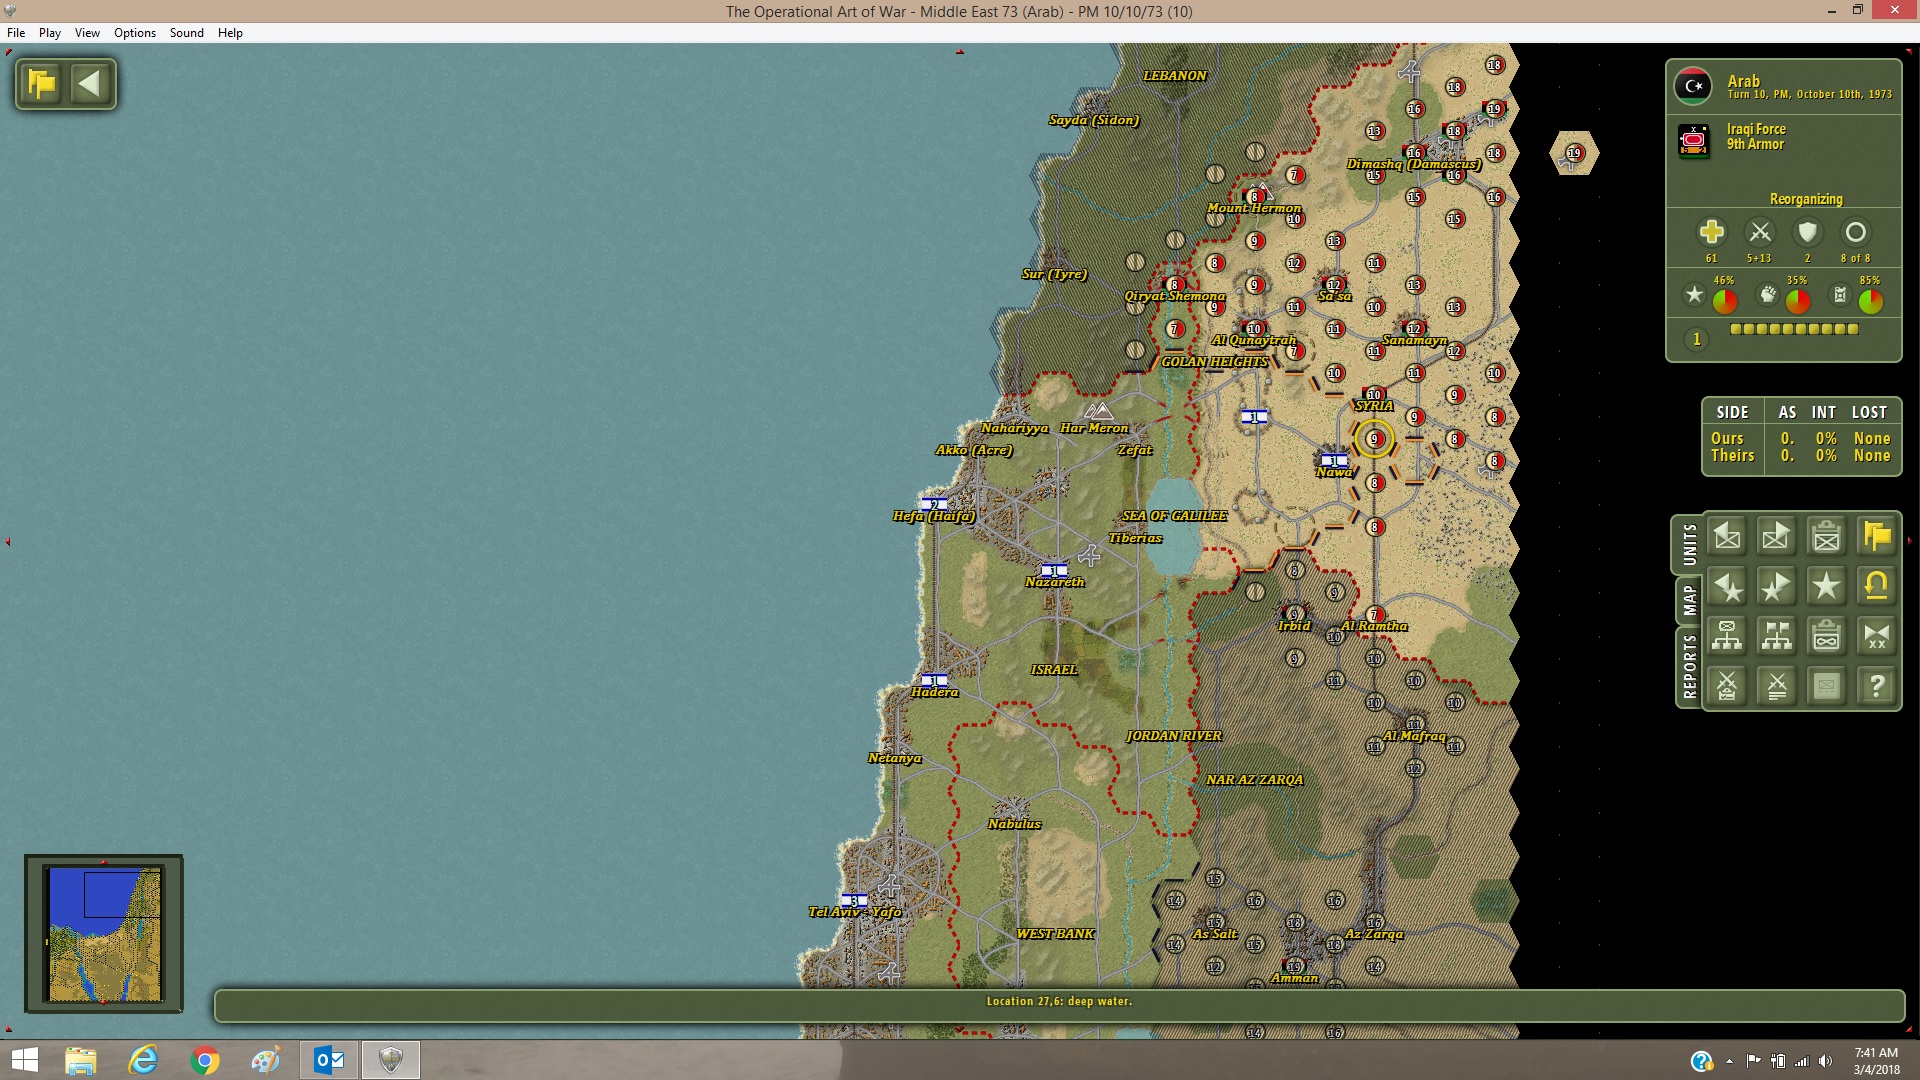
Task: Click the 35% readiness pie gauge
Action: point(1798,301)
